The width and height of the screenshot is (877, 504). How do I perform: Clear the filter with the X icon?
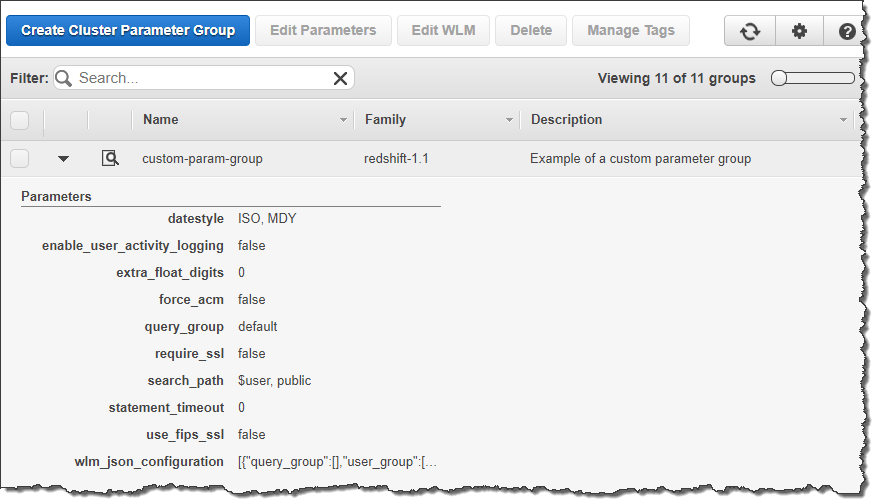340,78
